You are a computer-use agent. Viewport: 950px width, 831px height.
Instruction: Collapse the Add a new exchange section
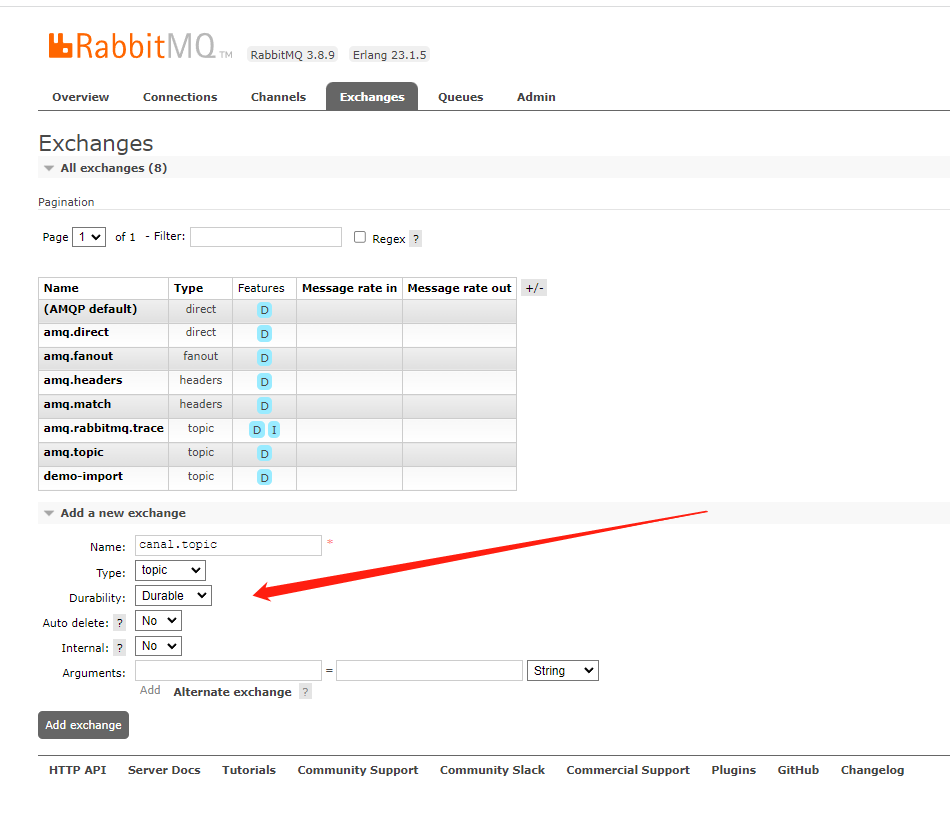[123, 513]
